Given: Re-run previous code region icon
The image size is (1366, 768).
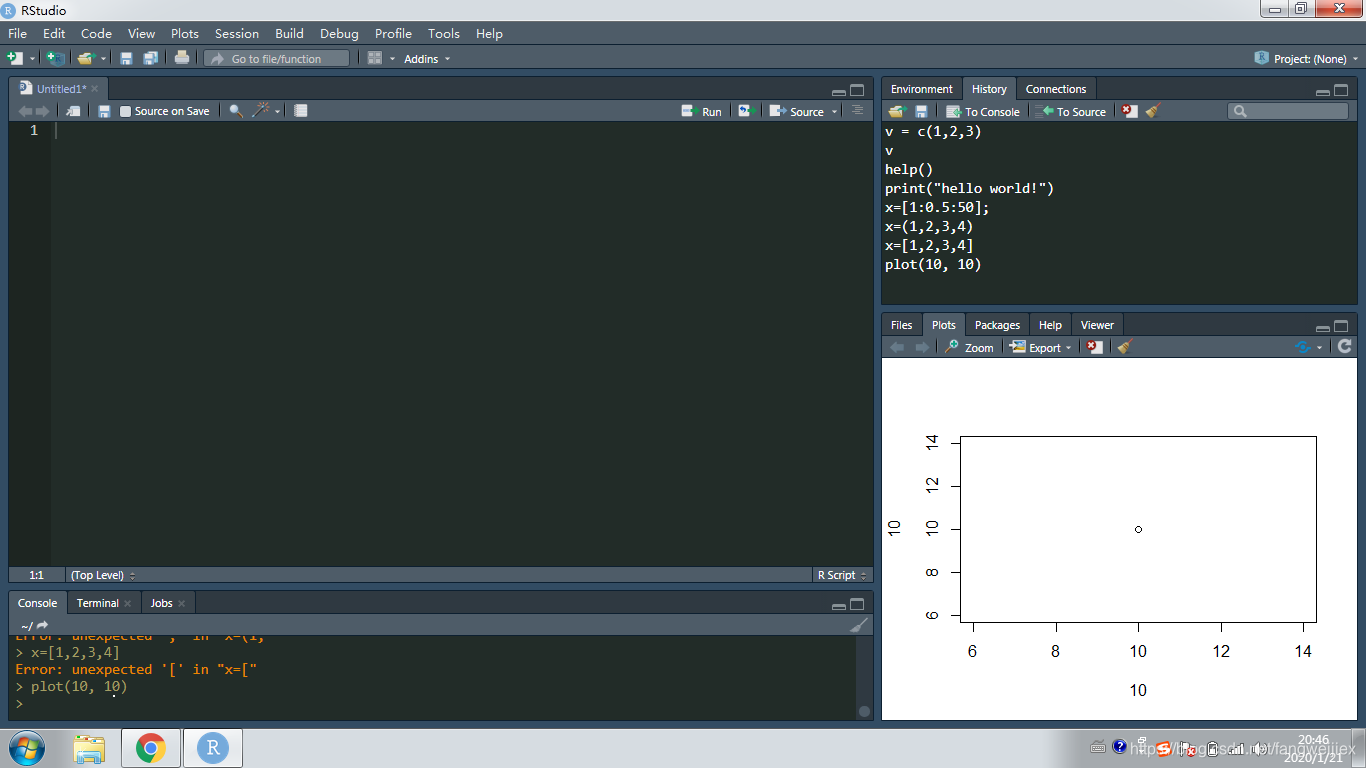Looking at the screenshot, I should coord(745,111).
